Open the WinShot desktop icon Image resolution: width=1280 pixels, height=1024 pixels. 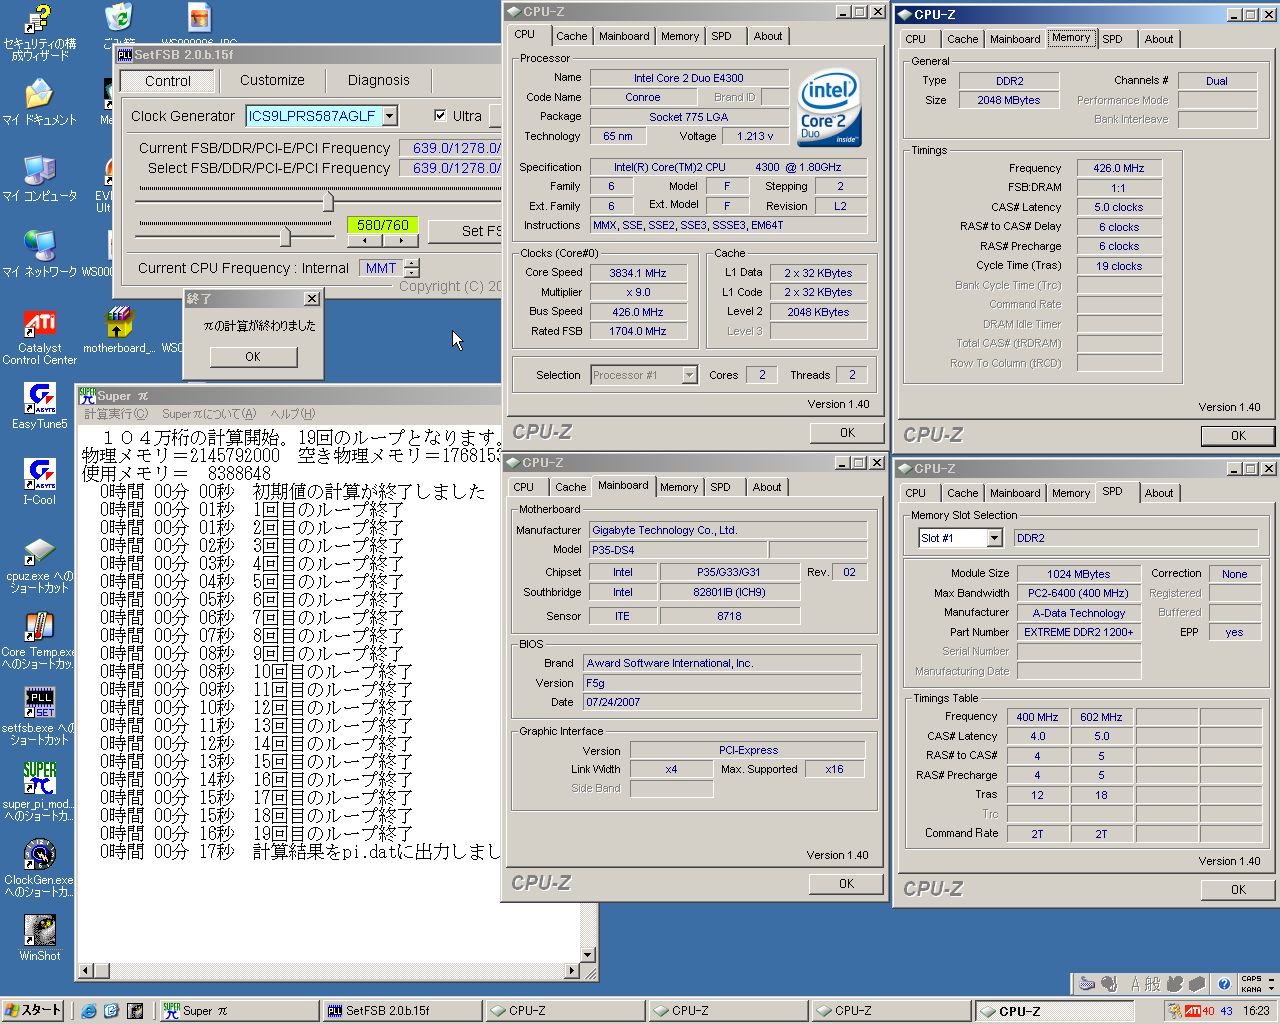[x=39, y=931]
